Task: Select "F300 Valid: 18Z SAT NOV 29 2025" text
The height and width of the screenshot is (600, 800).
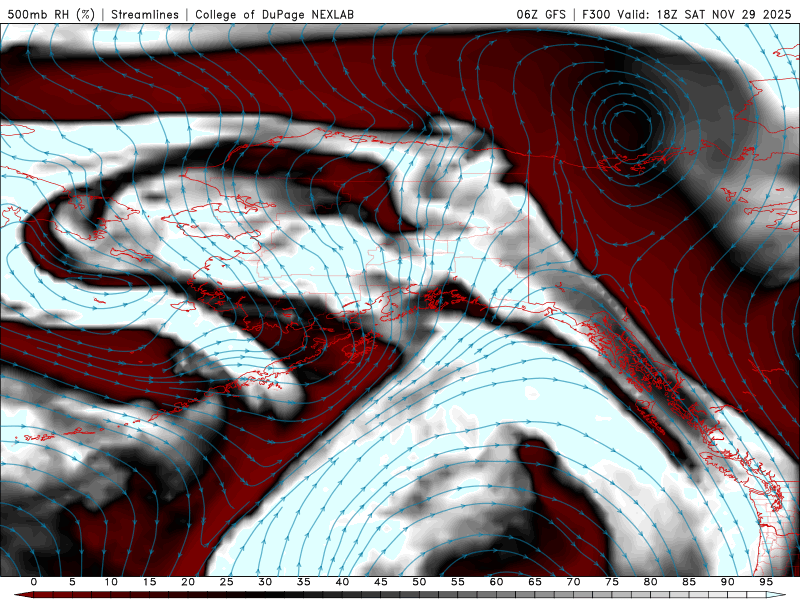Action: [687, 14]
